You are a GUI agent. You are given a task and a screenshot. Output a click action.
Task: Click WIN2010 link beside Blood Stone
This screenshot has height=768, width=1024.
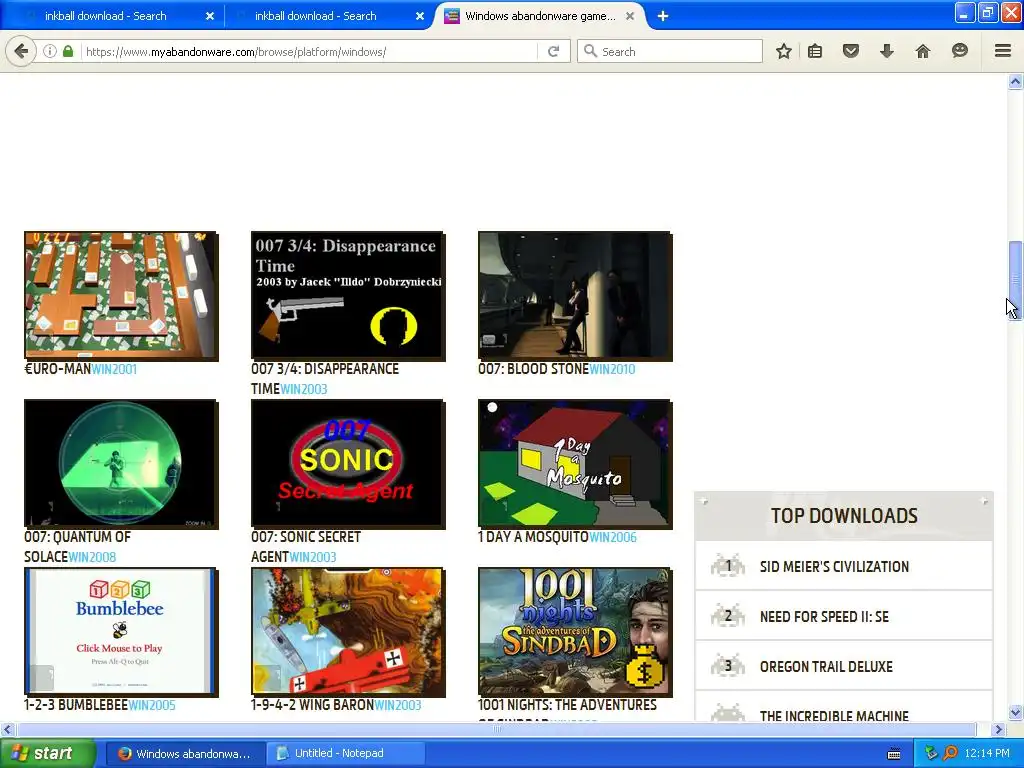pyautogui.click(x=612, y=369)
